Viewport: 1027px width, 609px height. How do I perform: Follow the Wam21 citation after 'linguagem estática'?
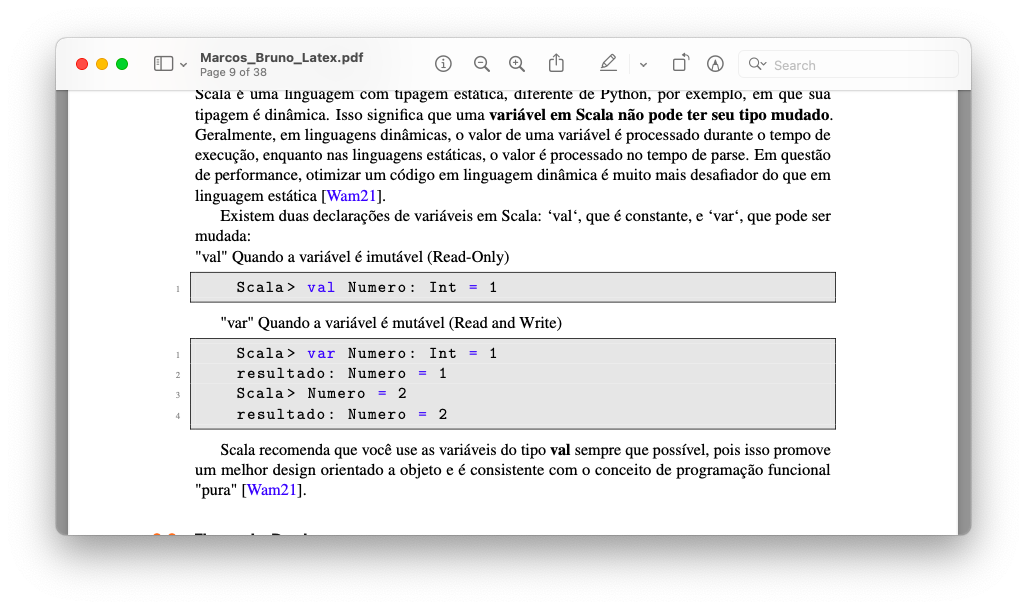pyautogui.click(x=351, y=196)
